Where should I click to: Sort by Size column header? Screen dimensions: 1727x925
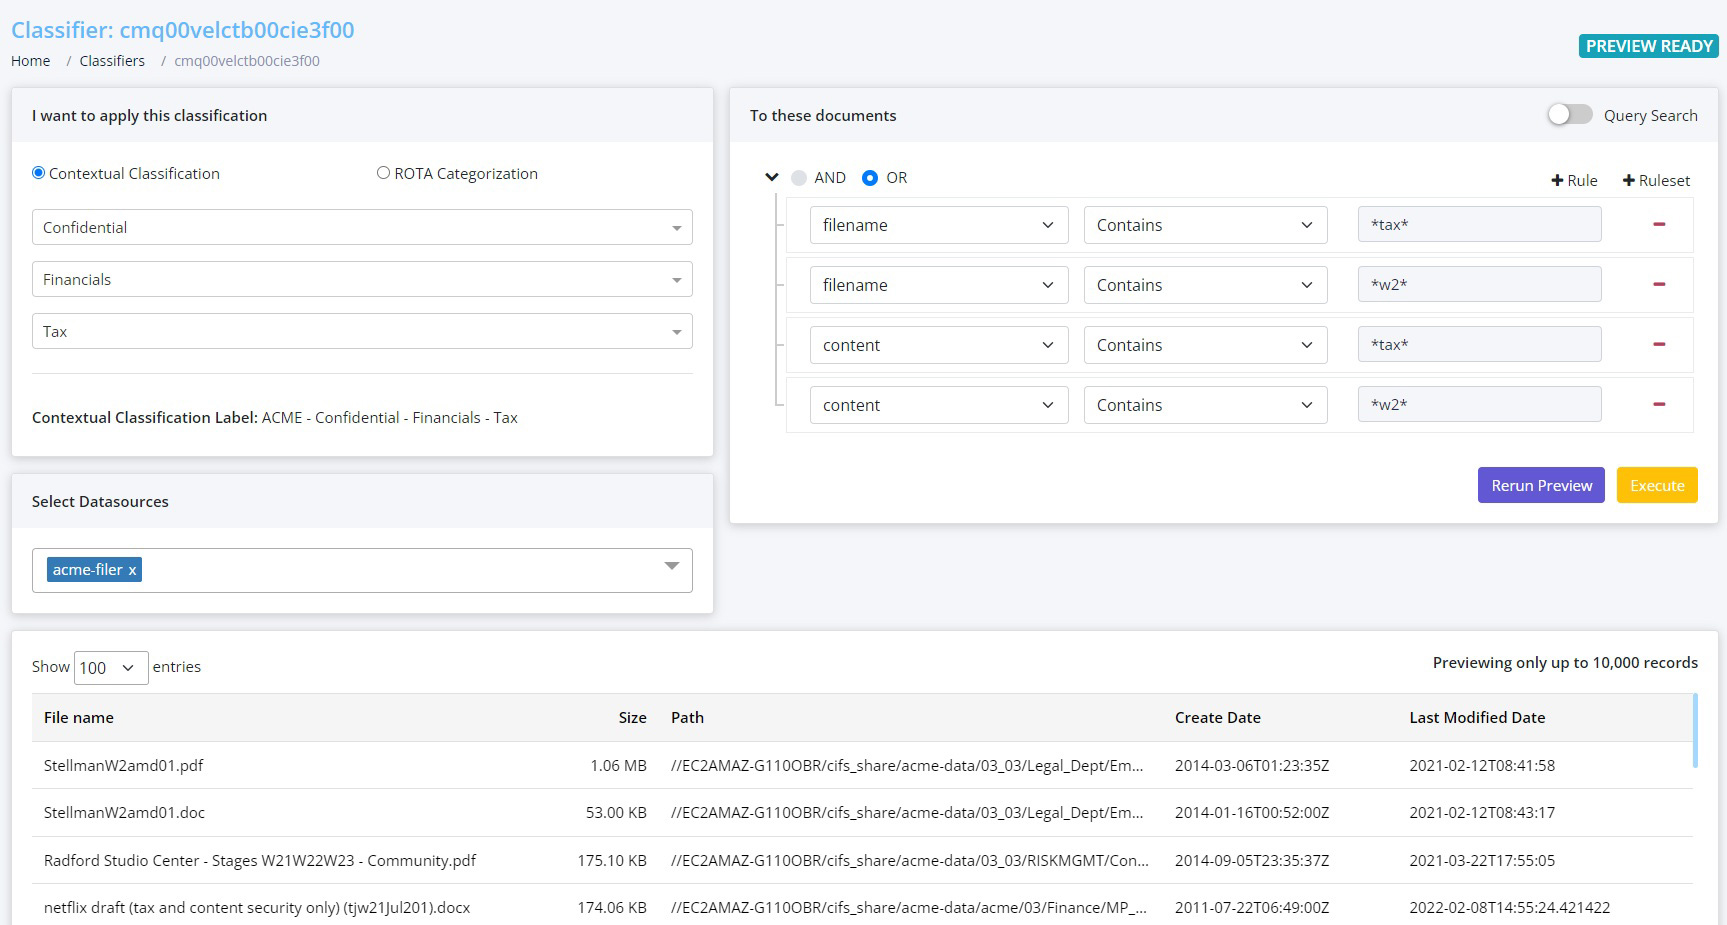pos(632,717)
